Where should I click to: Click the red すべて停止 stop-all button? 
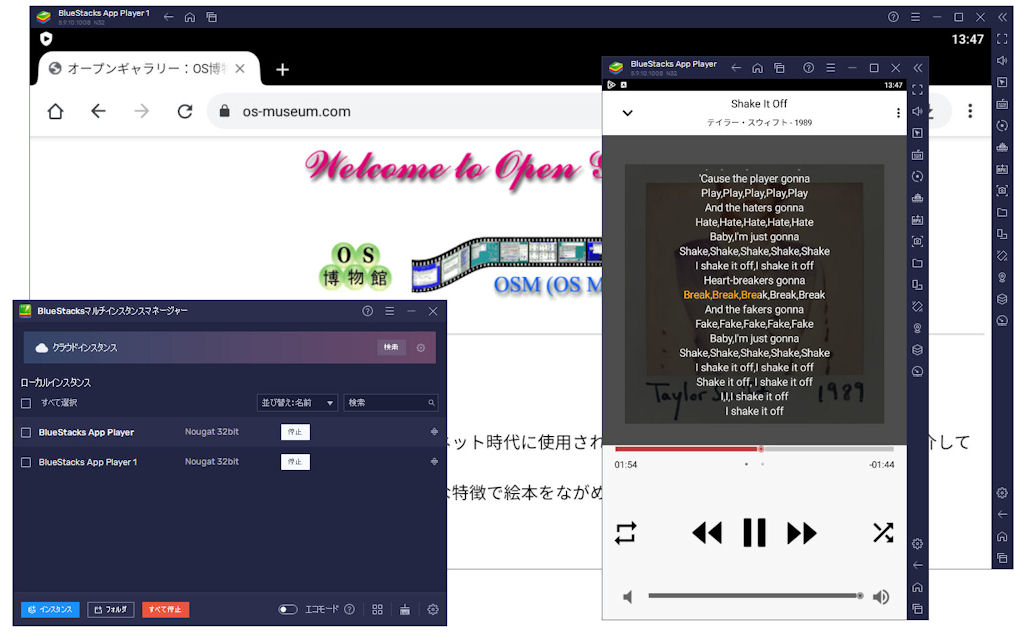165,609
